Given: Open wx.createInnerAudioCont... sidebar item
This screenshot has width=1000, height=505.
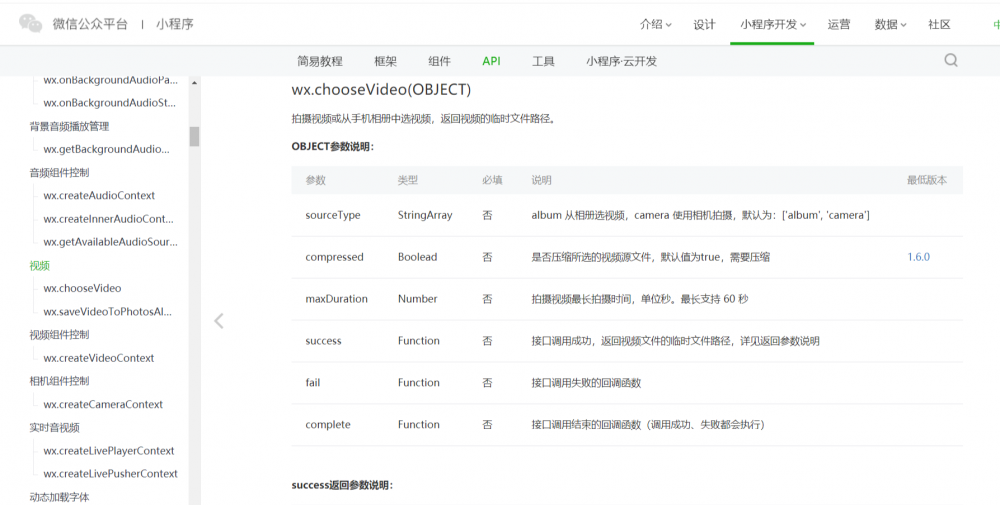Looking at the screenshot, I should coord(108,219).
